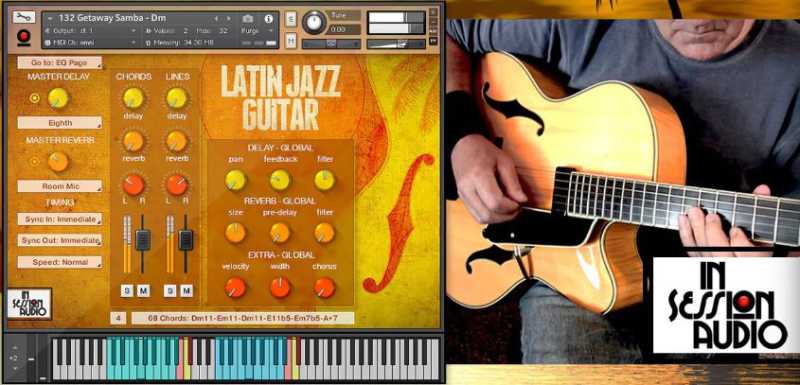Viewport: 800px width, 385px height.
Task: Open instrument info via the i icon
Action: (x=269, y=18)
